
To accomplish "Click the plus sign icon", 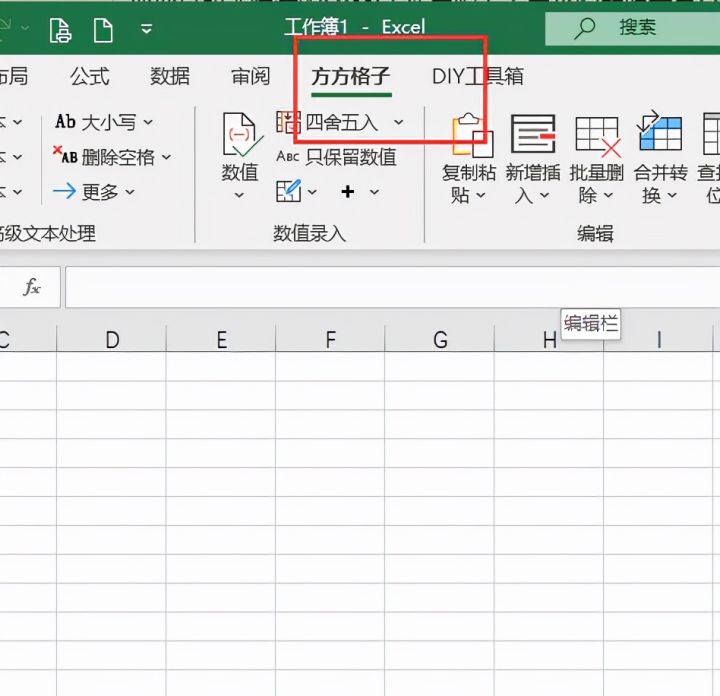I will point(348,191).
